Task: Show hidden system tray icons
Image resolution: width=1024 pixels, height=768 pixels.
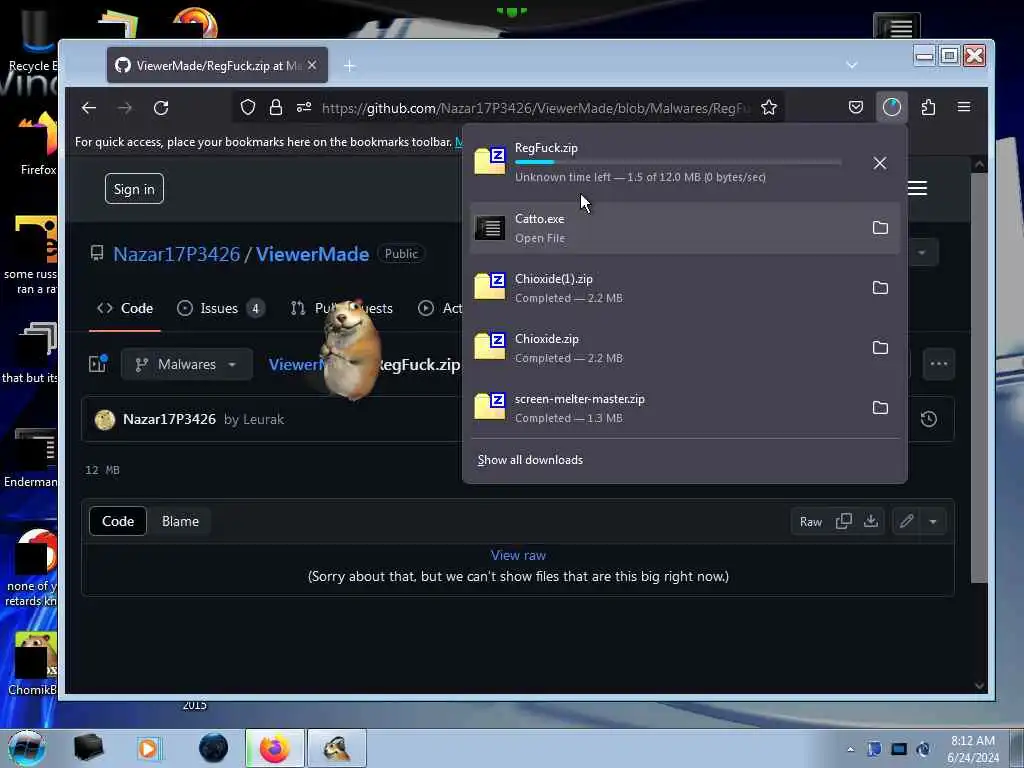Action: pyautogui.click(x=850, y=749)
